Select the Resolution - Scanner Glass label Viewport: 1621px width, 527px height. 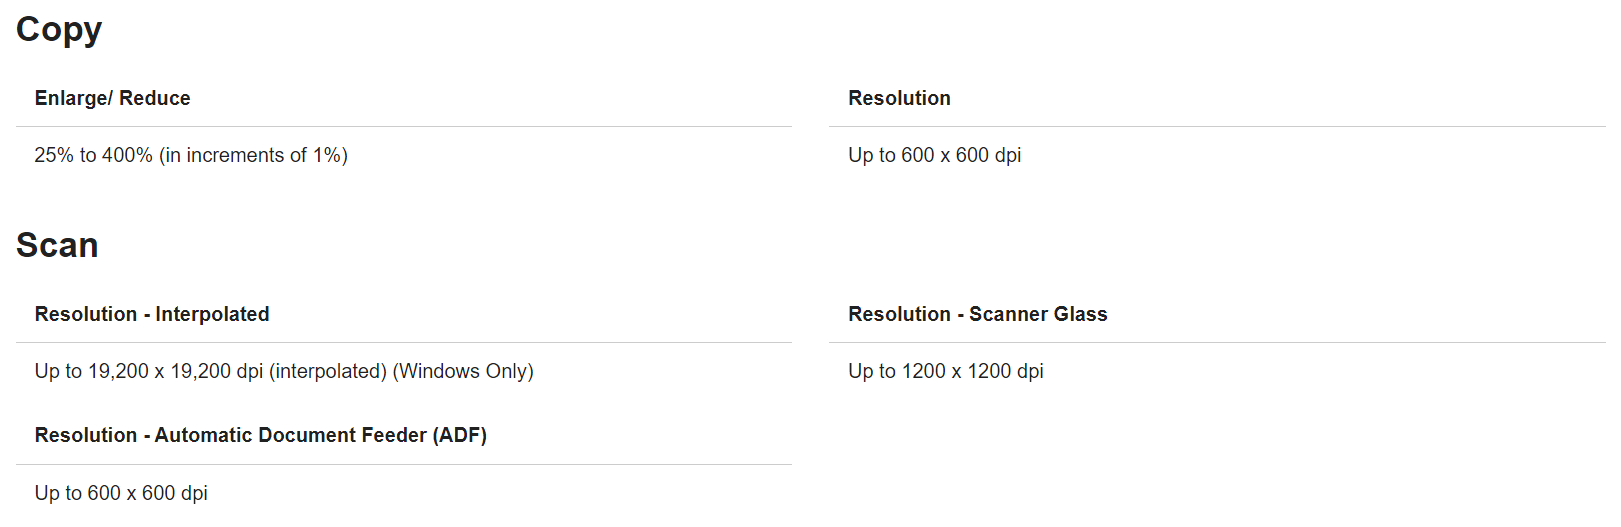click(x=977, y=314)
